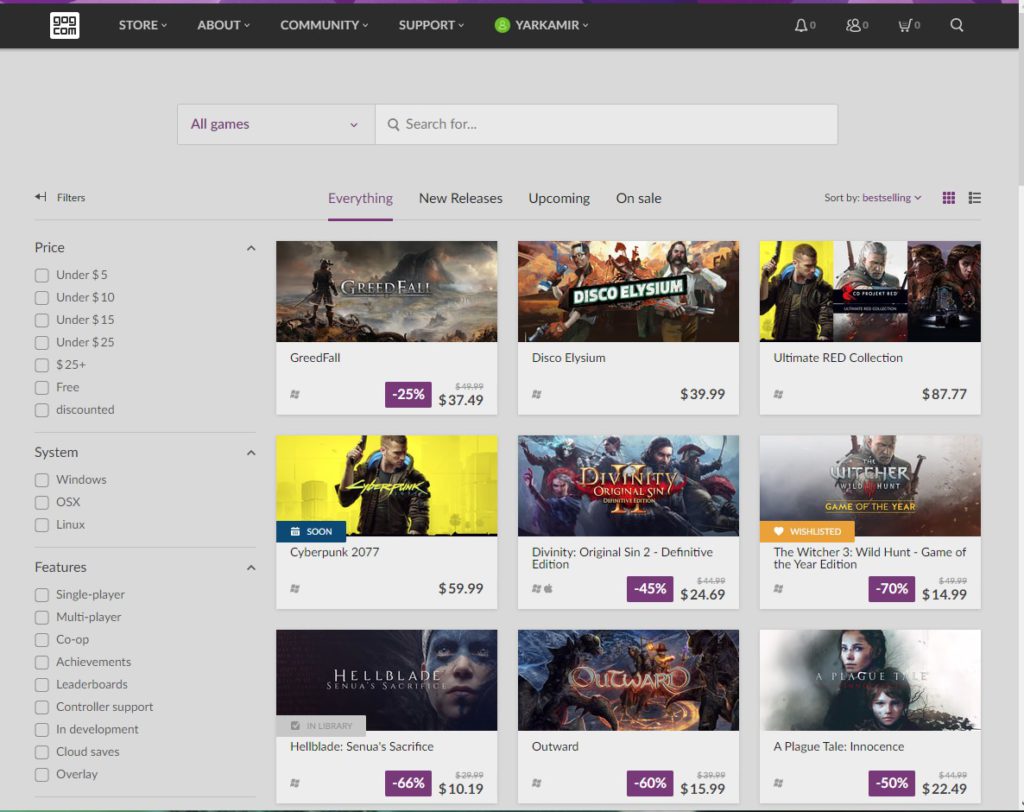Click Windows icon on GreedFall card
The width and height of the screenshot is (1024, 812).
[x=295, y=394]
